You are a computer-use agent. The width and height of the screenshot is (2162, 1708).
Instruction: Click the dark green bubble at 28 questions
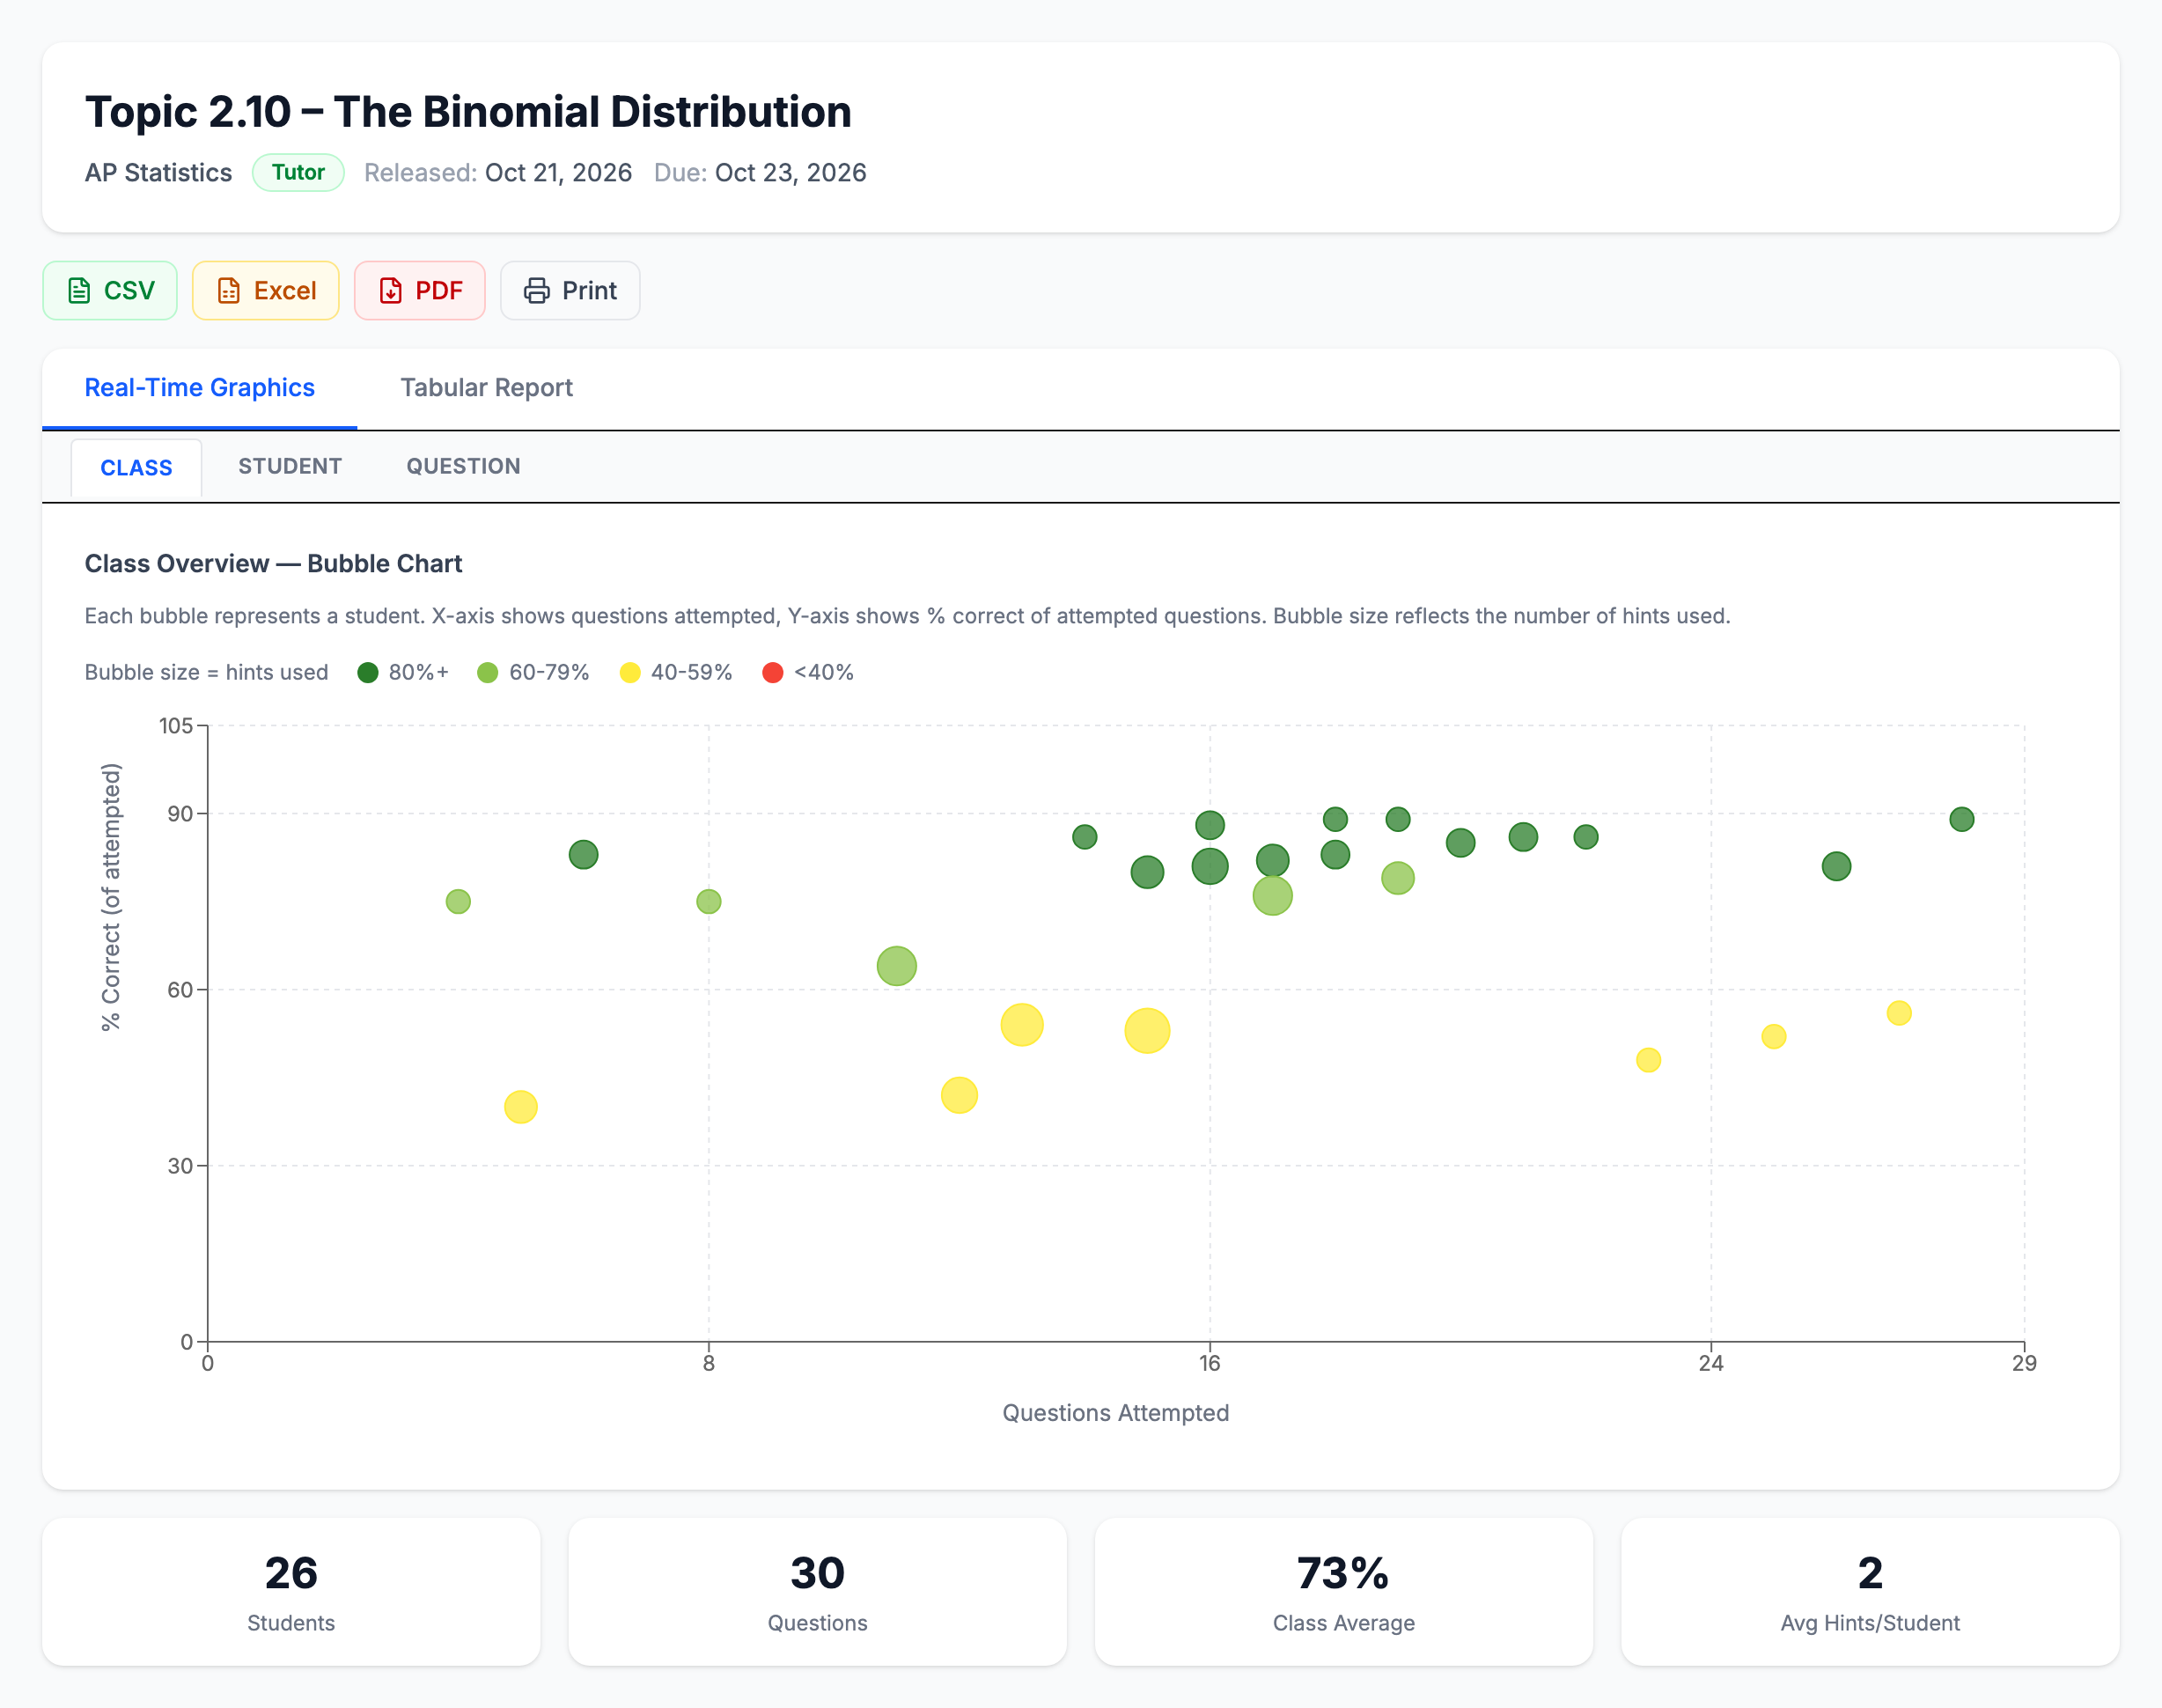tap(1962, 820)
